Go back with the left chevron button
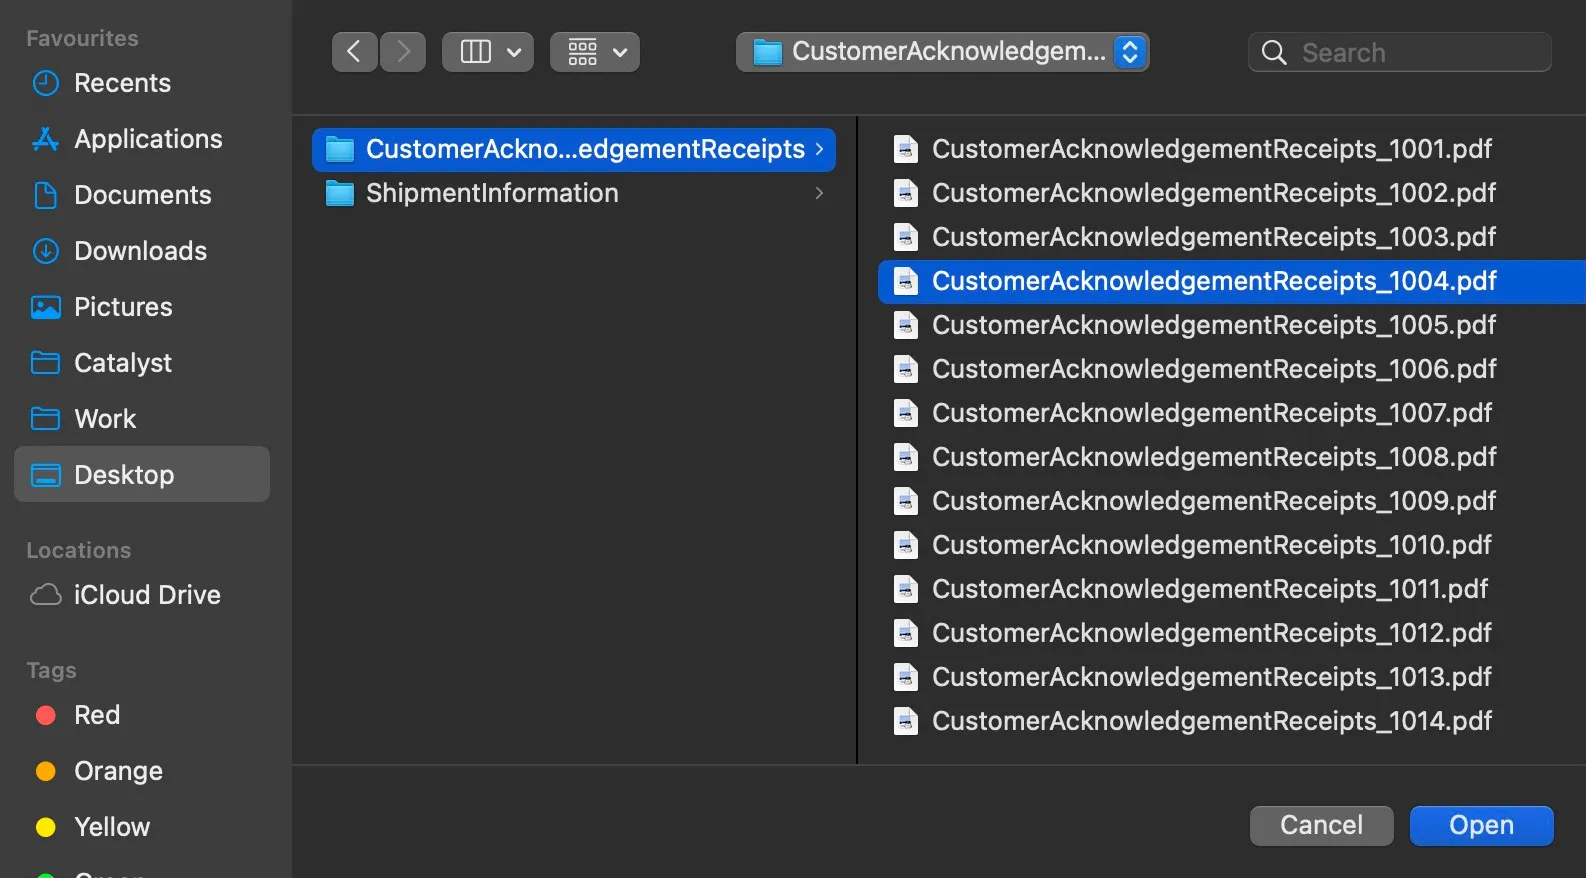 [x=354, y=52]
